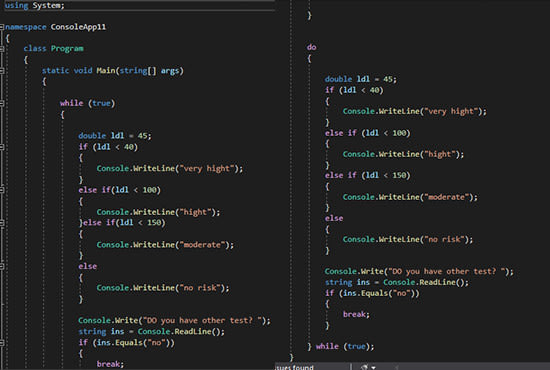Click the '"very hight"' WriteLine in the while loop
This screenshot has width=550, height=370.
coord(169,169)
